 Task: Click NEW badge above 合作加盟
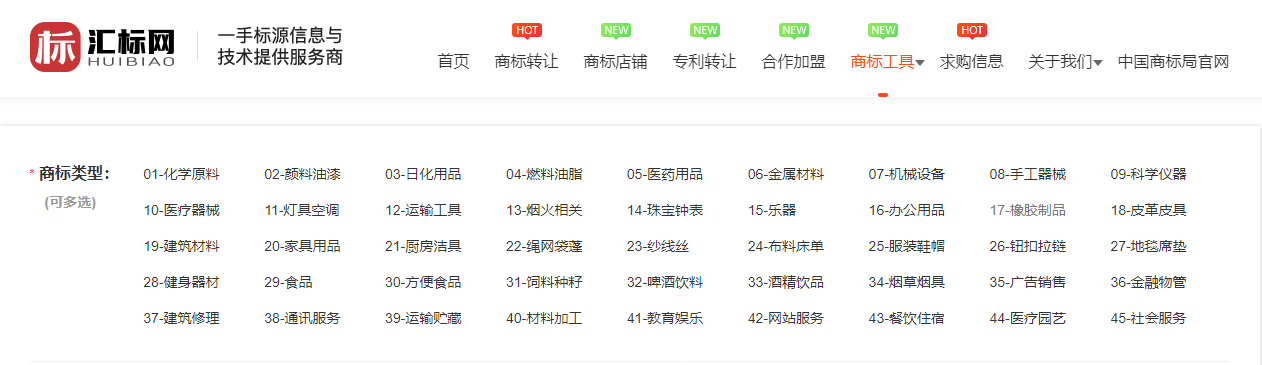794,30
